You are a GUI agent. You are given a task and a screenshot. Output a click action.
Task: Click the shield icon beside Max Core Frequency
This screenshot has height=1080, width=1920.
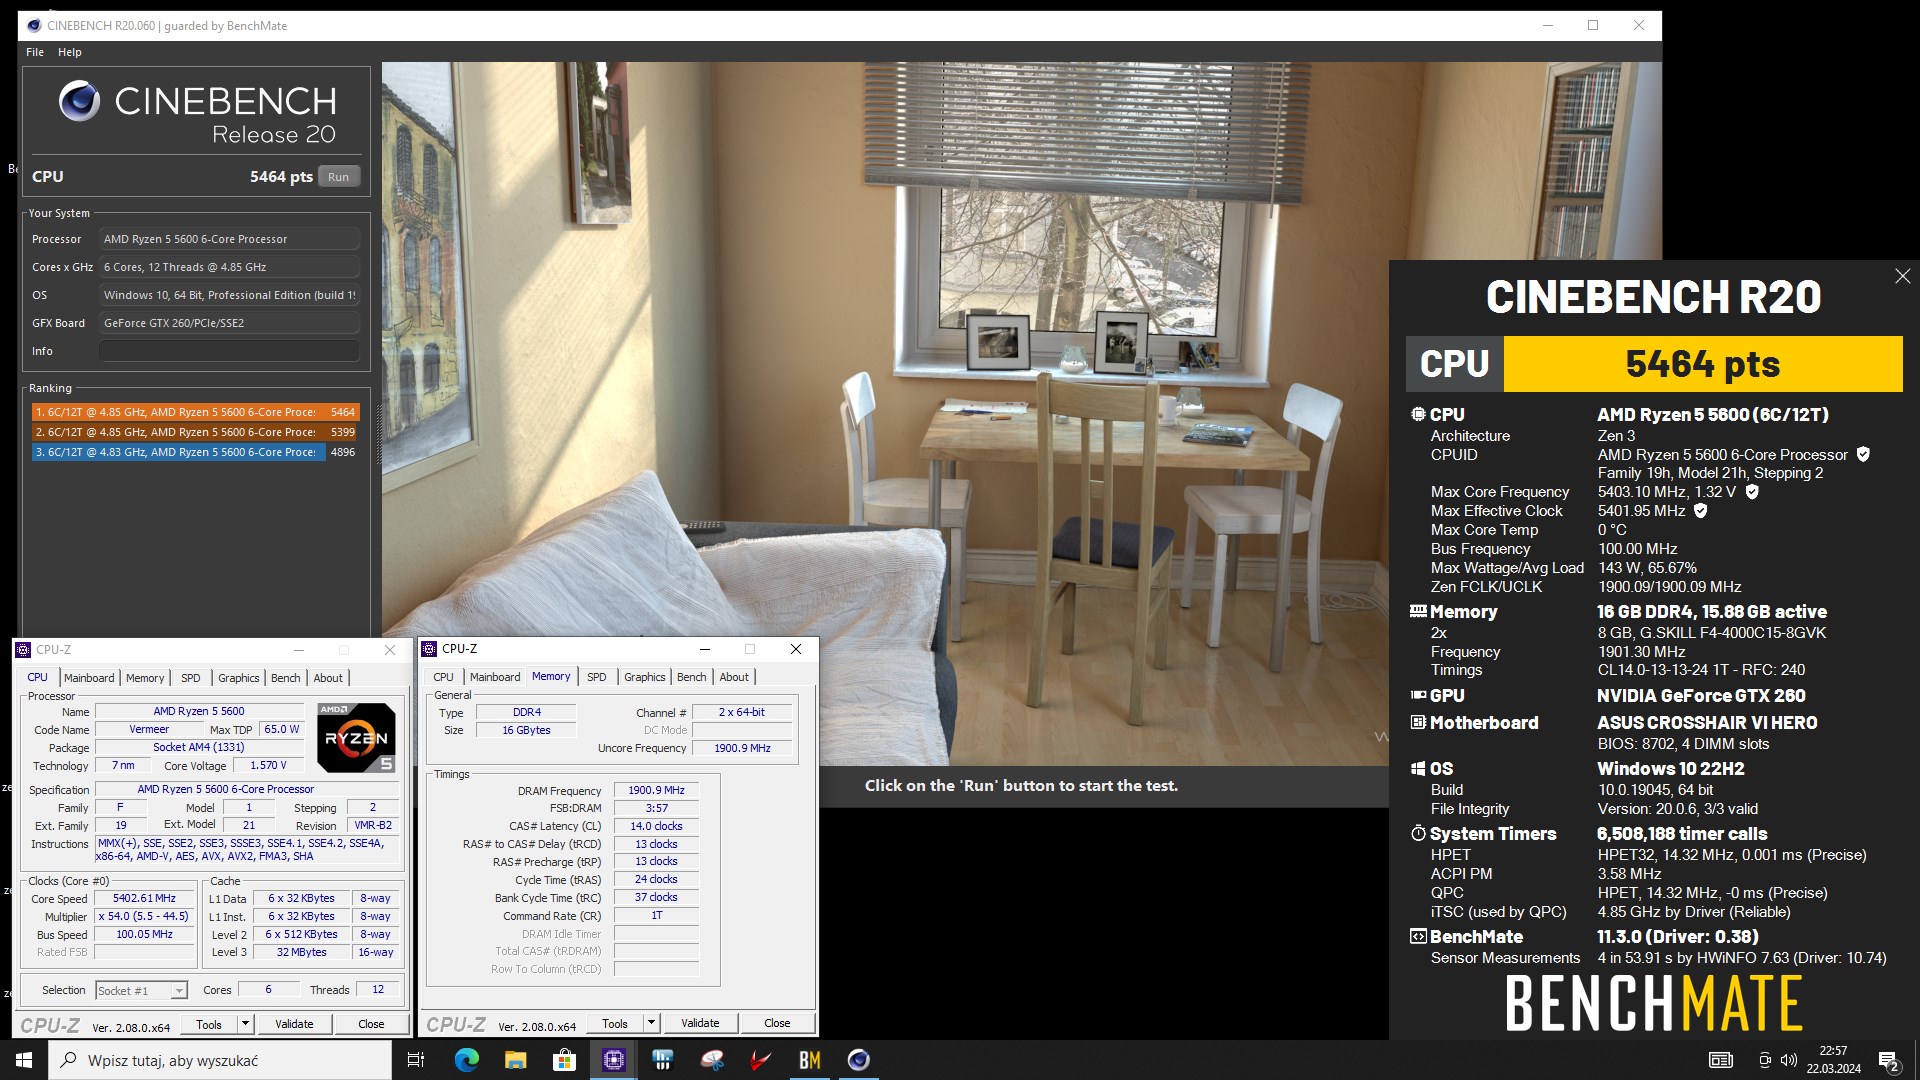(x=1752, y=491)
